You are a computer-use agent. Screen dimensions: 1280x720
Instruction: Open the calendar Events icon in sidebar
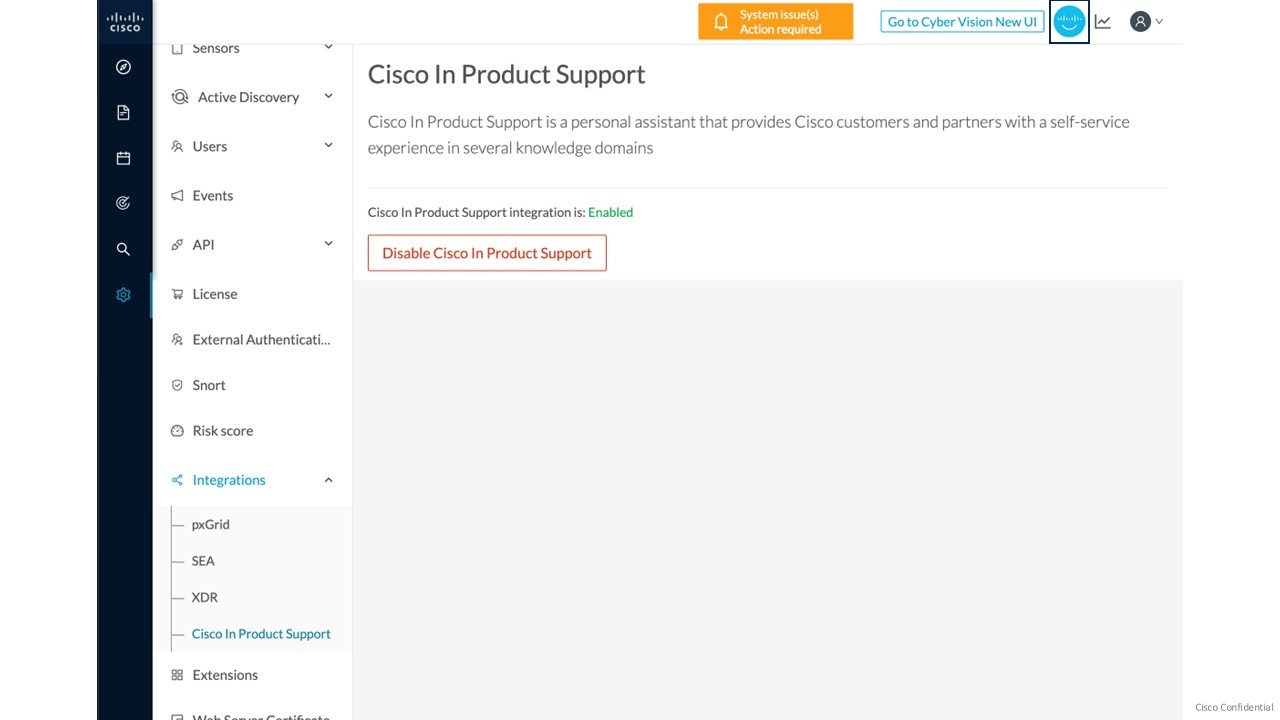click(123, 158)
